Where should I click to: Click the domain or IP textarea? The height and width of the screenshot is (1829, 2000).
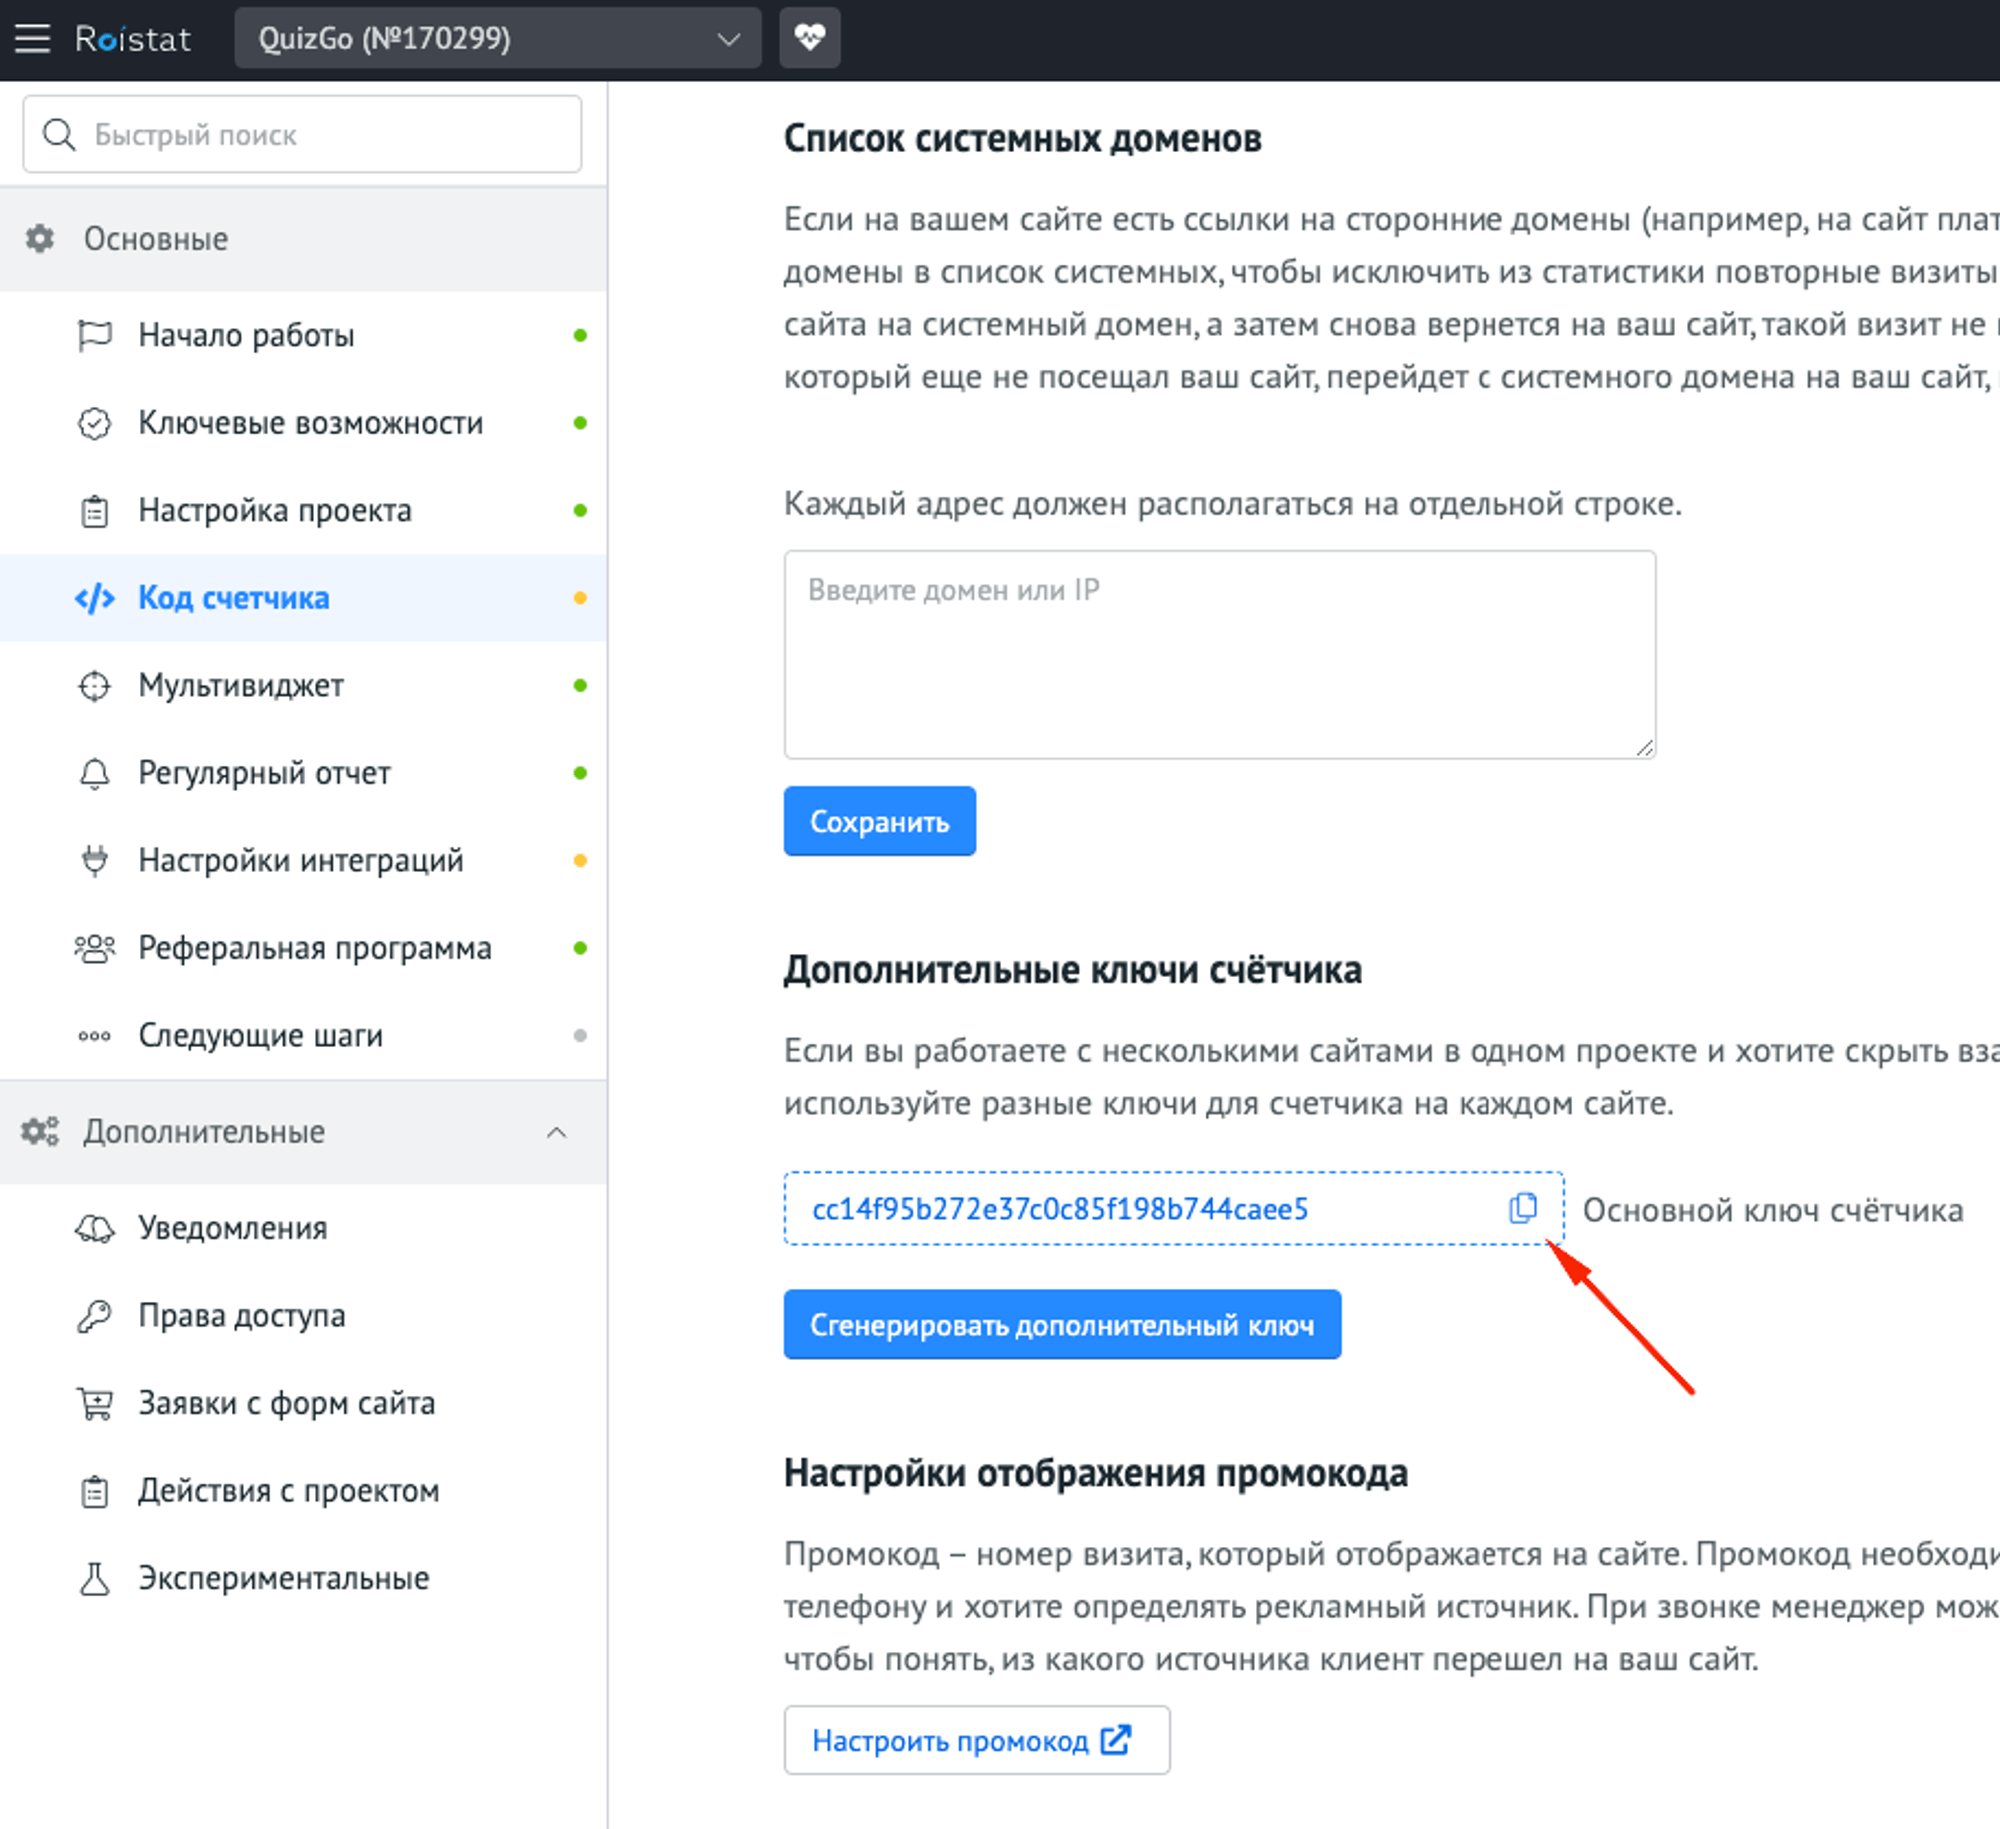point(1219,655)
